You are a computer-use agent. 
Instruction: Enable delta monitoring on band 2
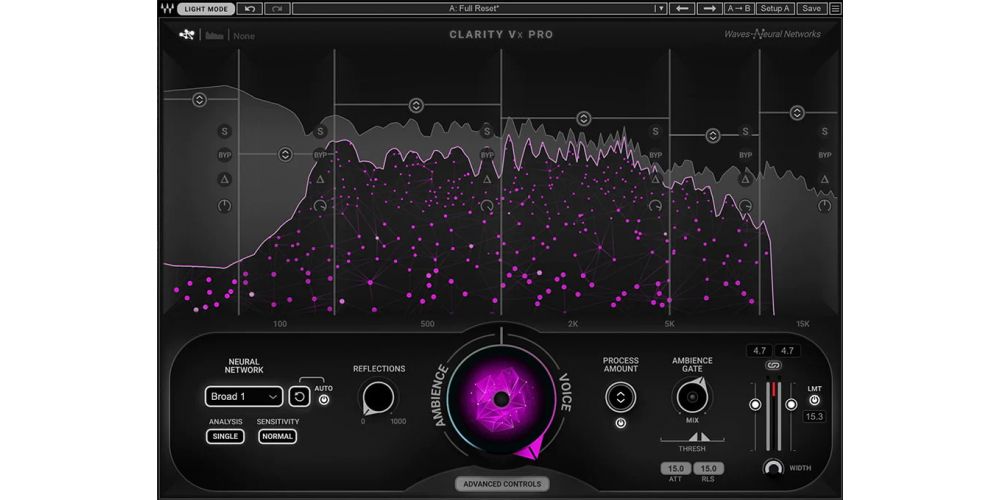pyautogui.click(x=320, y=179)
